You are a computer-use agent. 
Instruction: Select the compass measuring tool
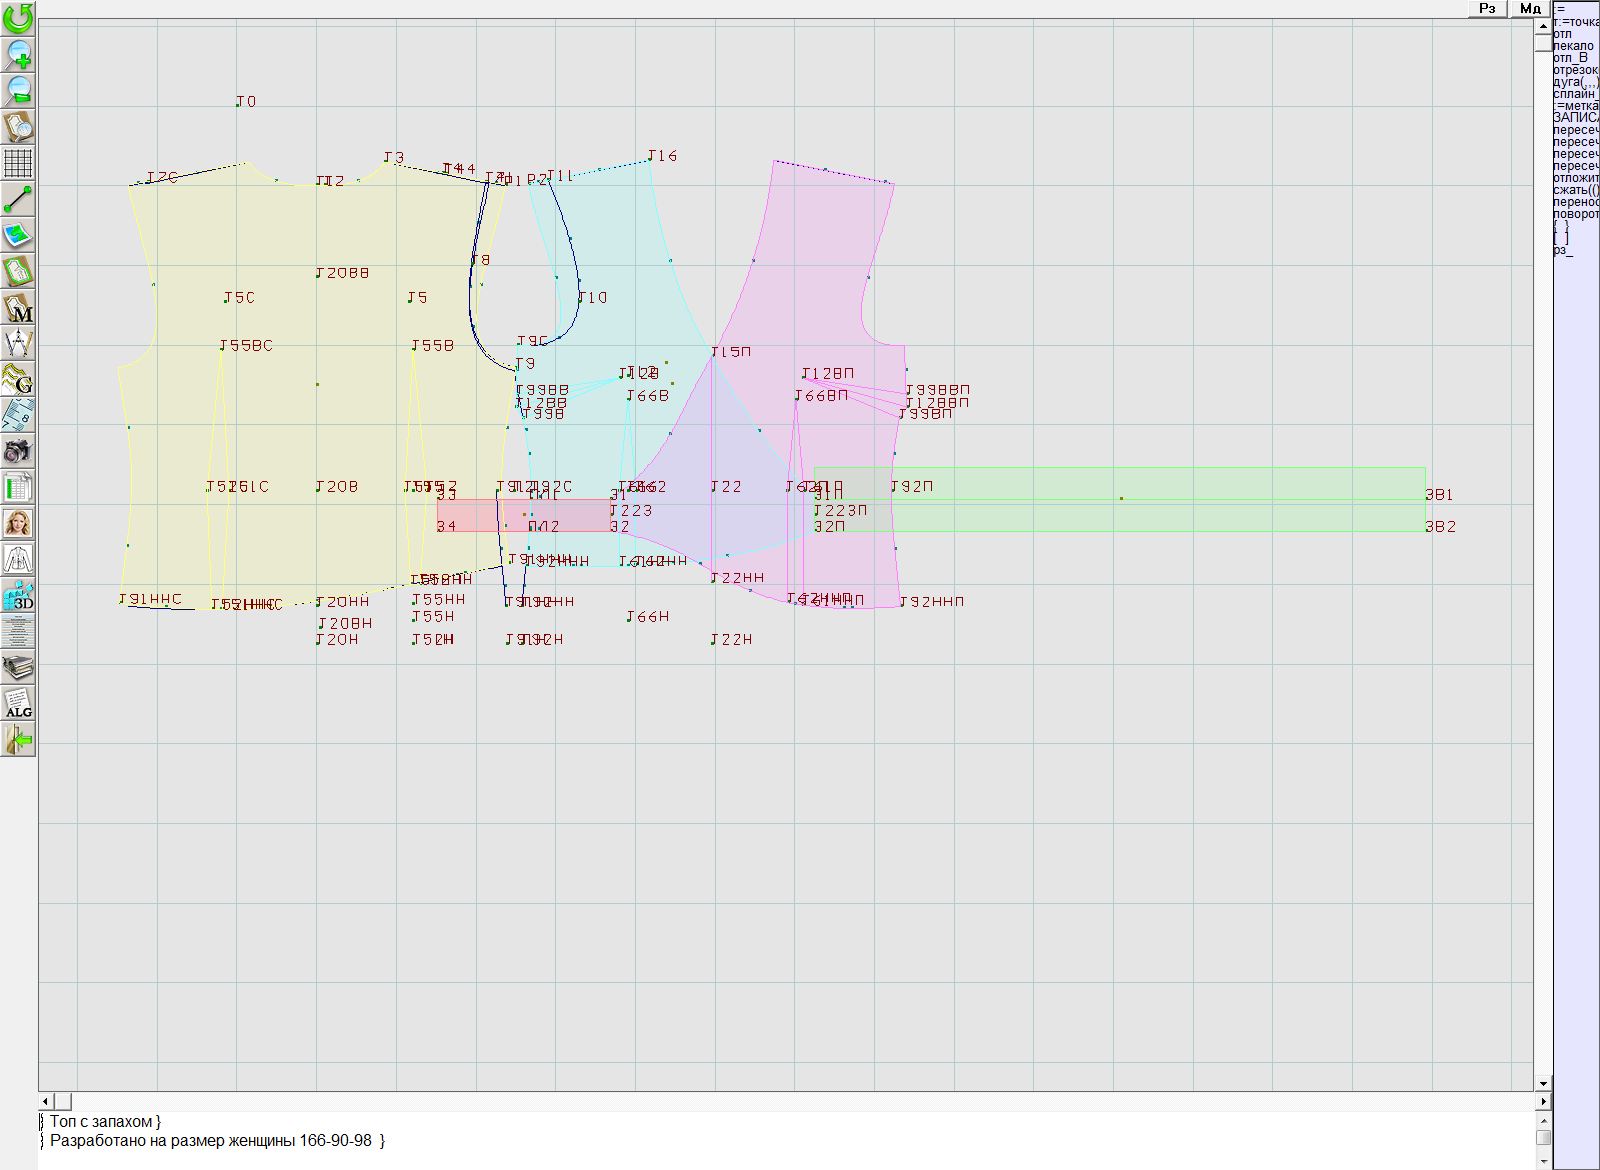pyautogui.click(x=18, y=344)
